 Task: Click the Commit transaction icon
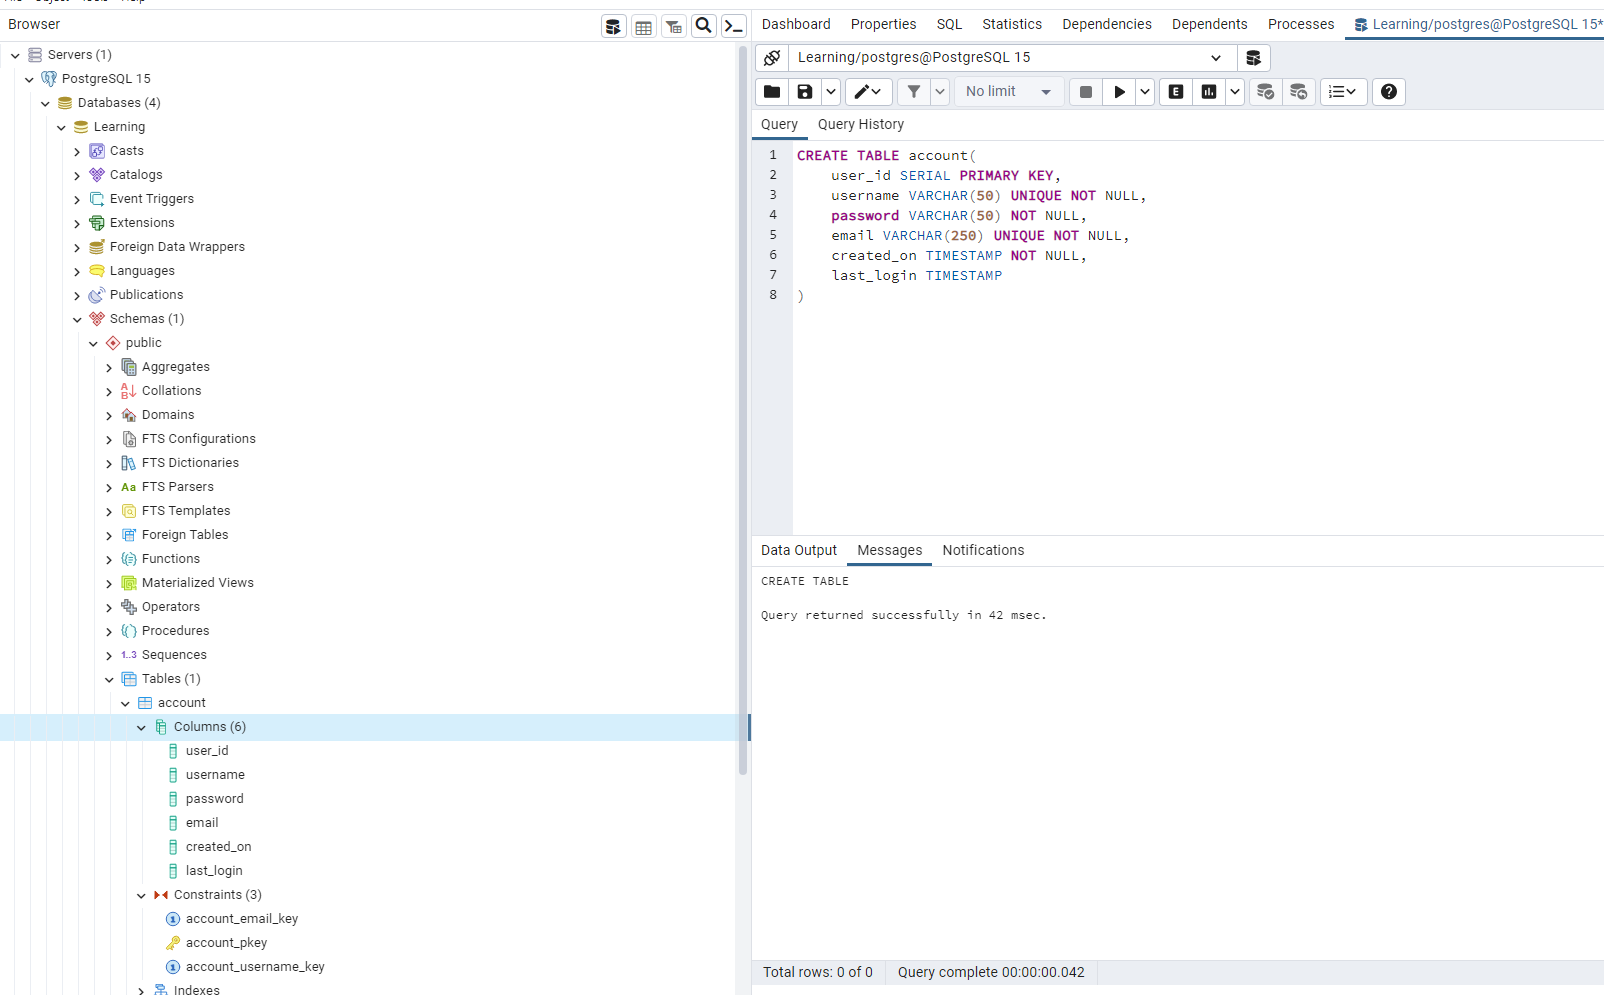point(1266,92)
